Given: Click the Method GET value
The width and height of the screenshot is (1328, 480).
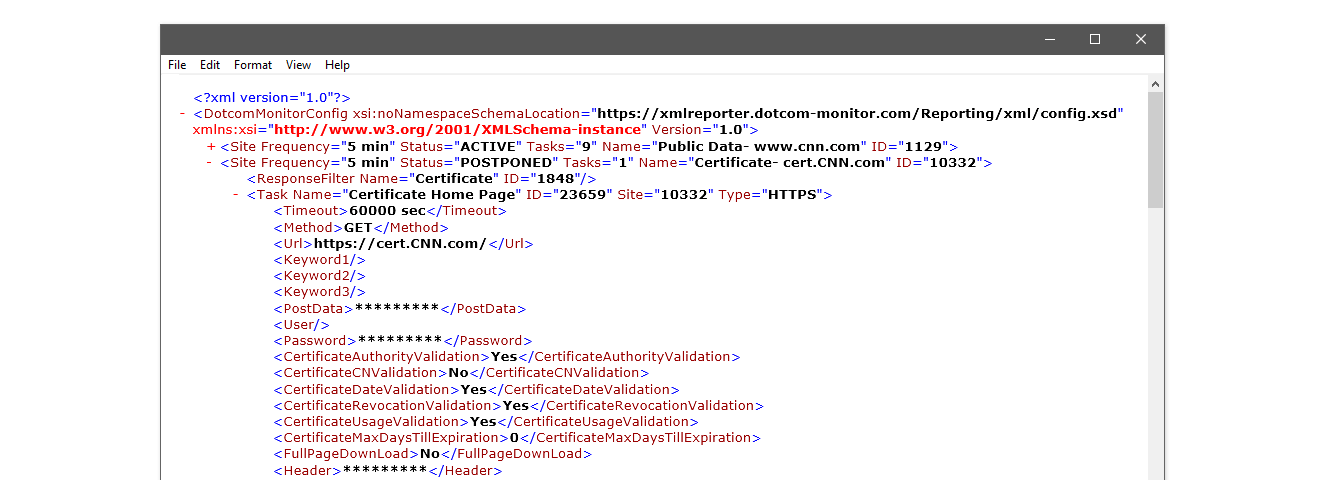Looking at the screenshot, I should click(x=358, y=228).
